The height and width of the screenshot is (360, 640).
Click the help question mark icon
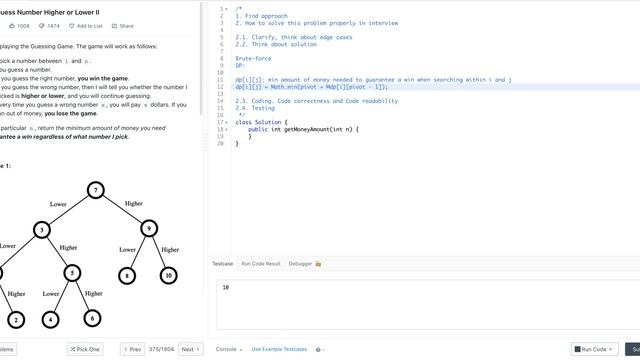pos(318,350)
